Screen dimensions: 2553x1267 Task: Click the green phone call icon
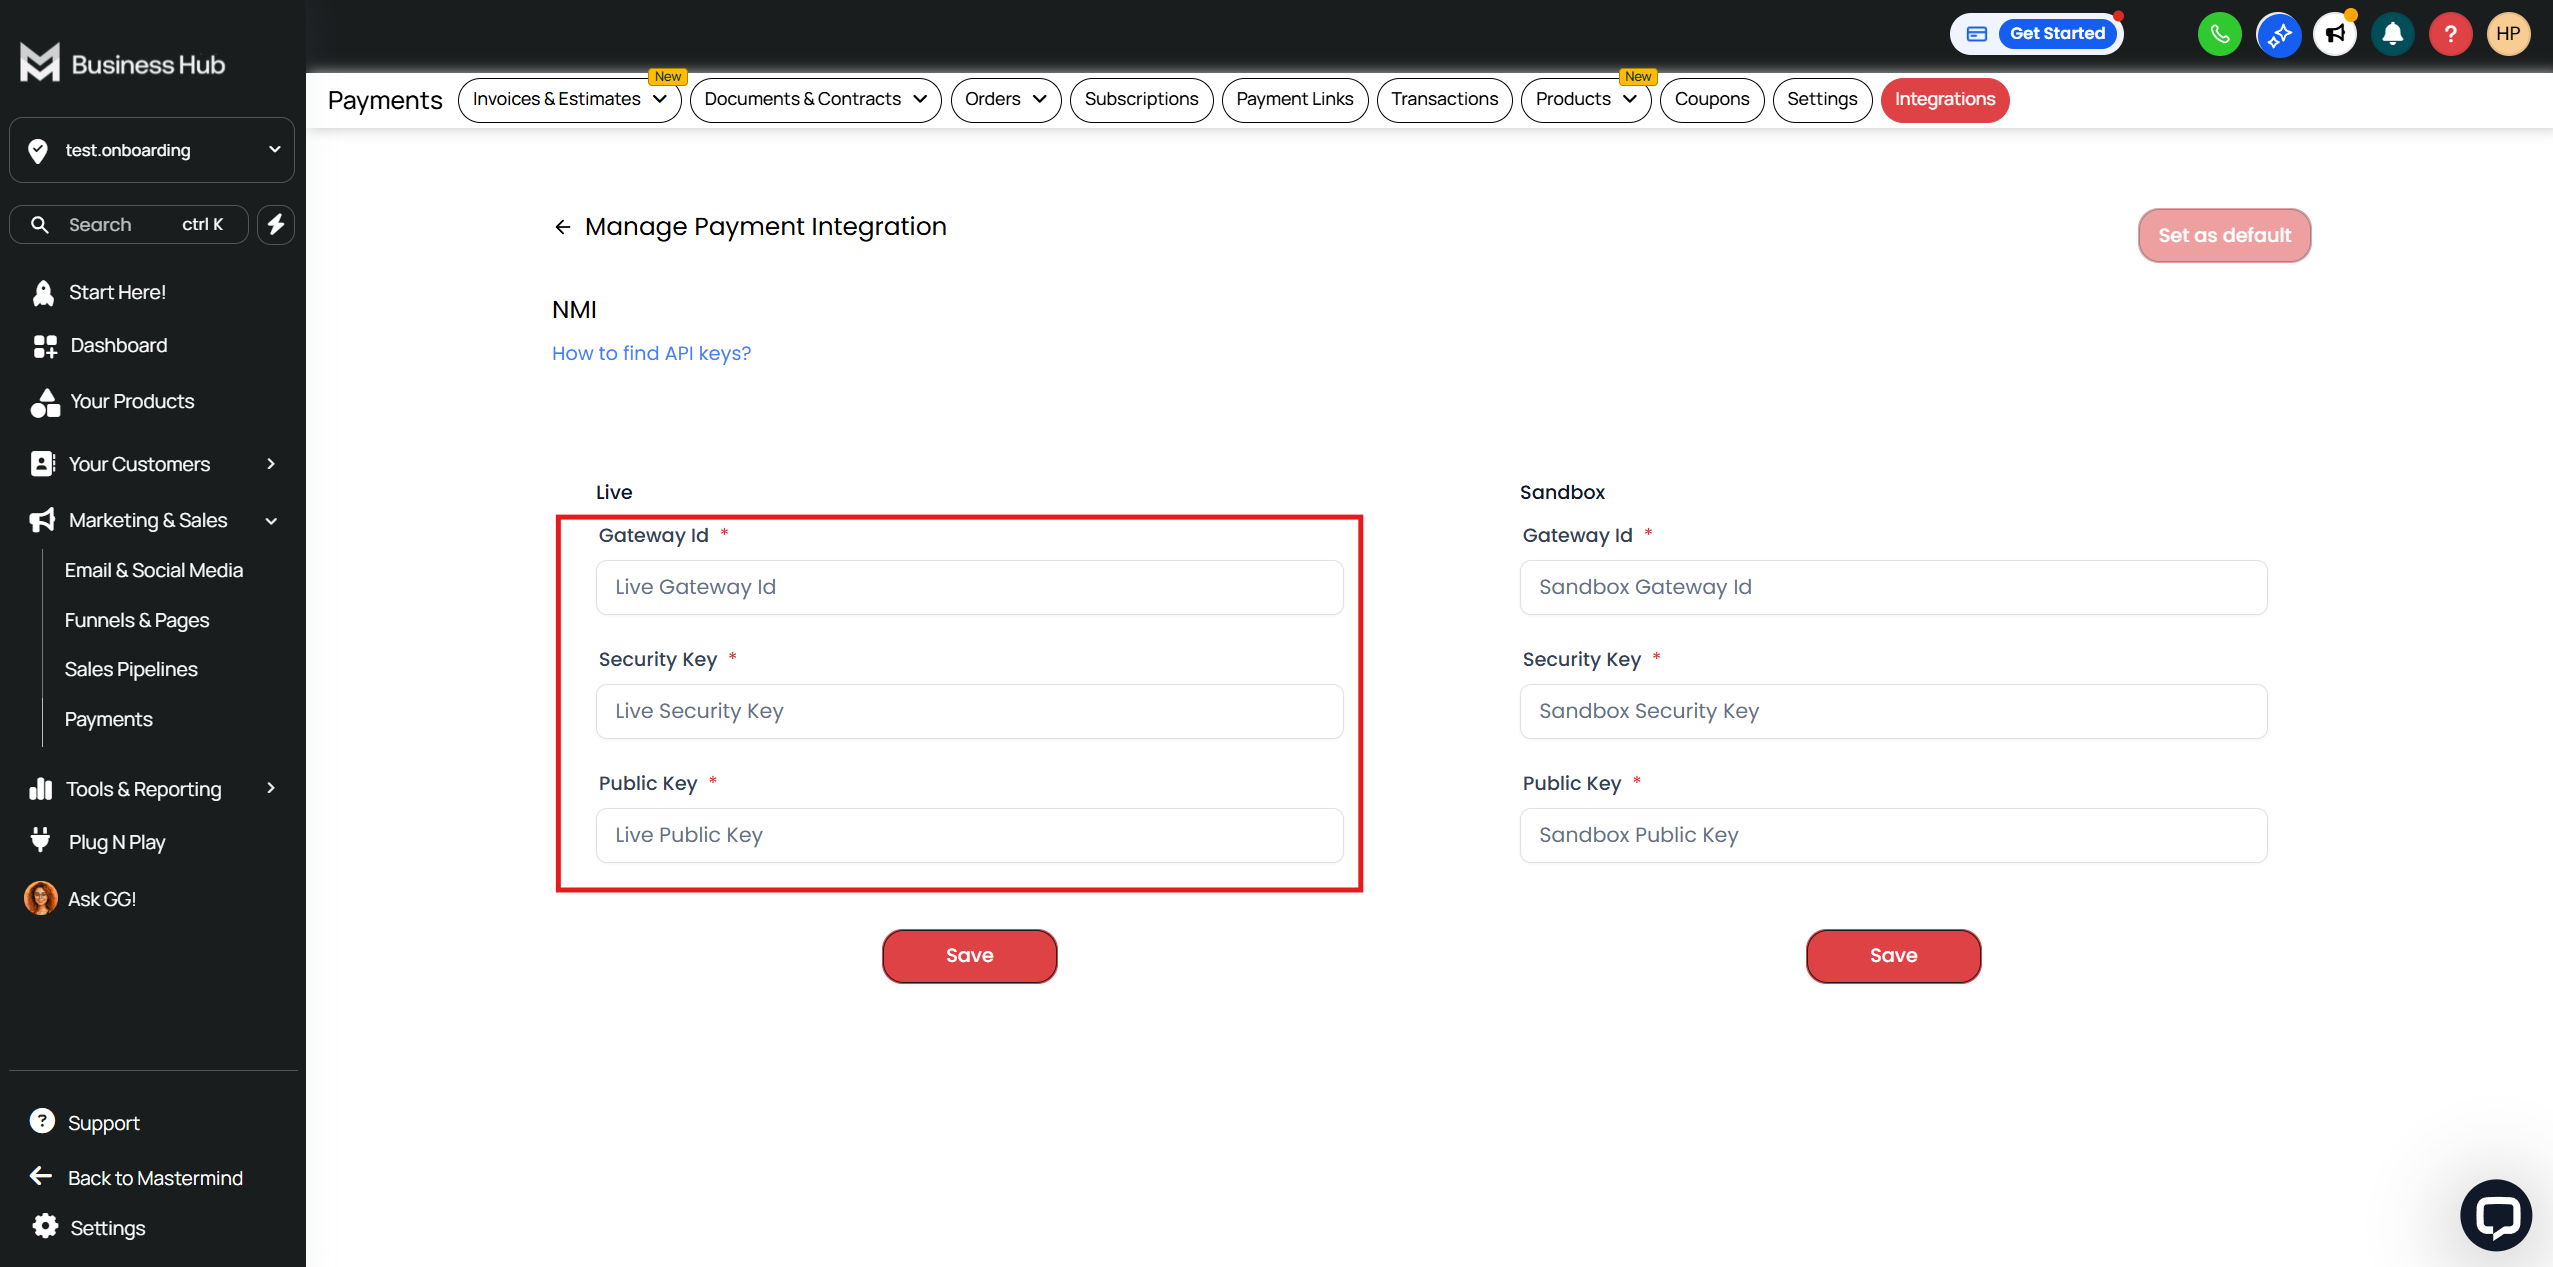(x=2219, y=34)
